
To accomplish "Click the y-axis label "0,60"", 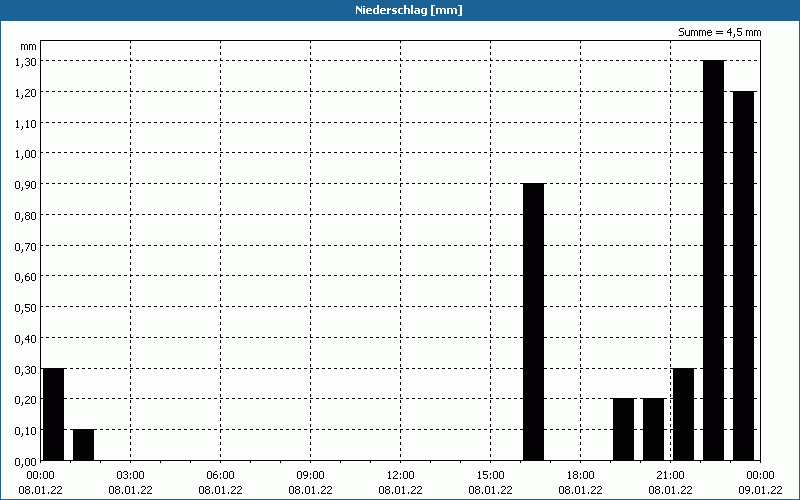I will point(26,277).
